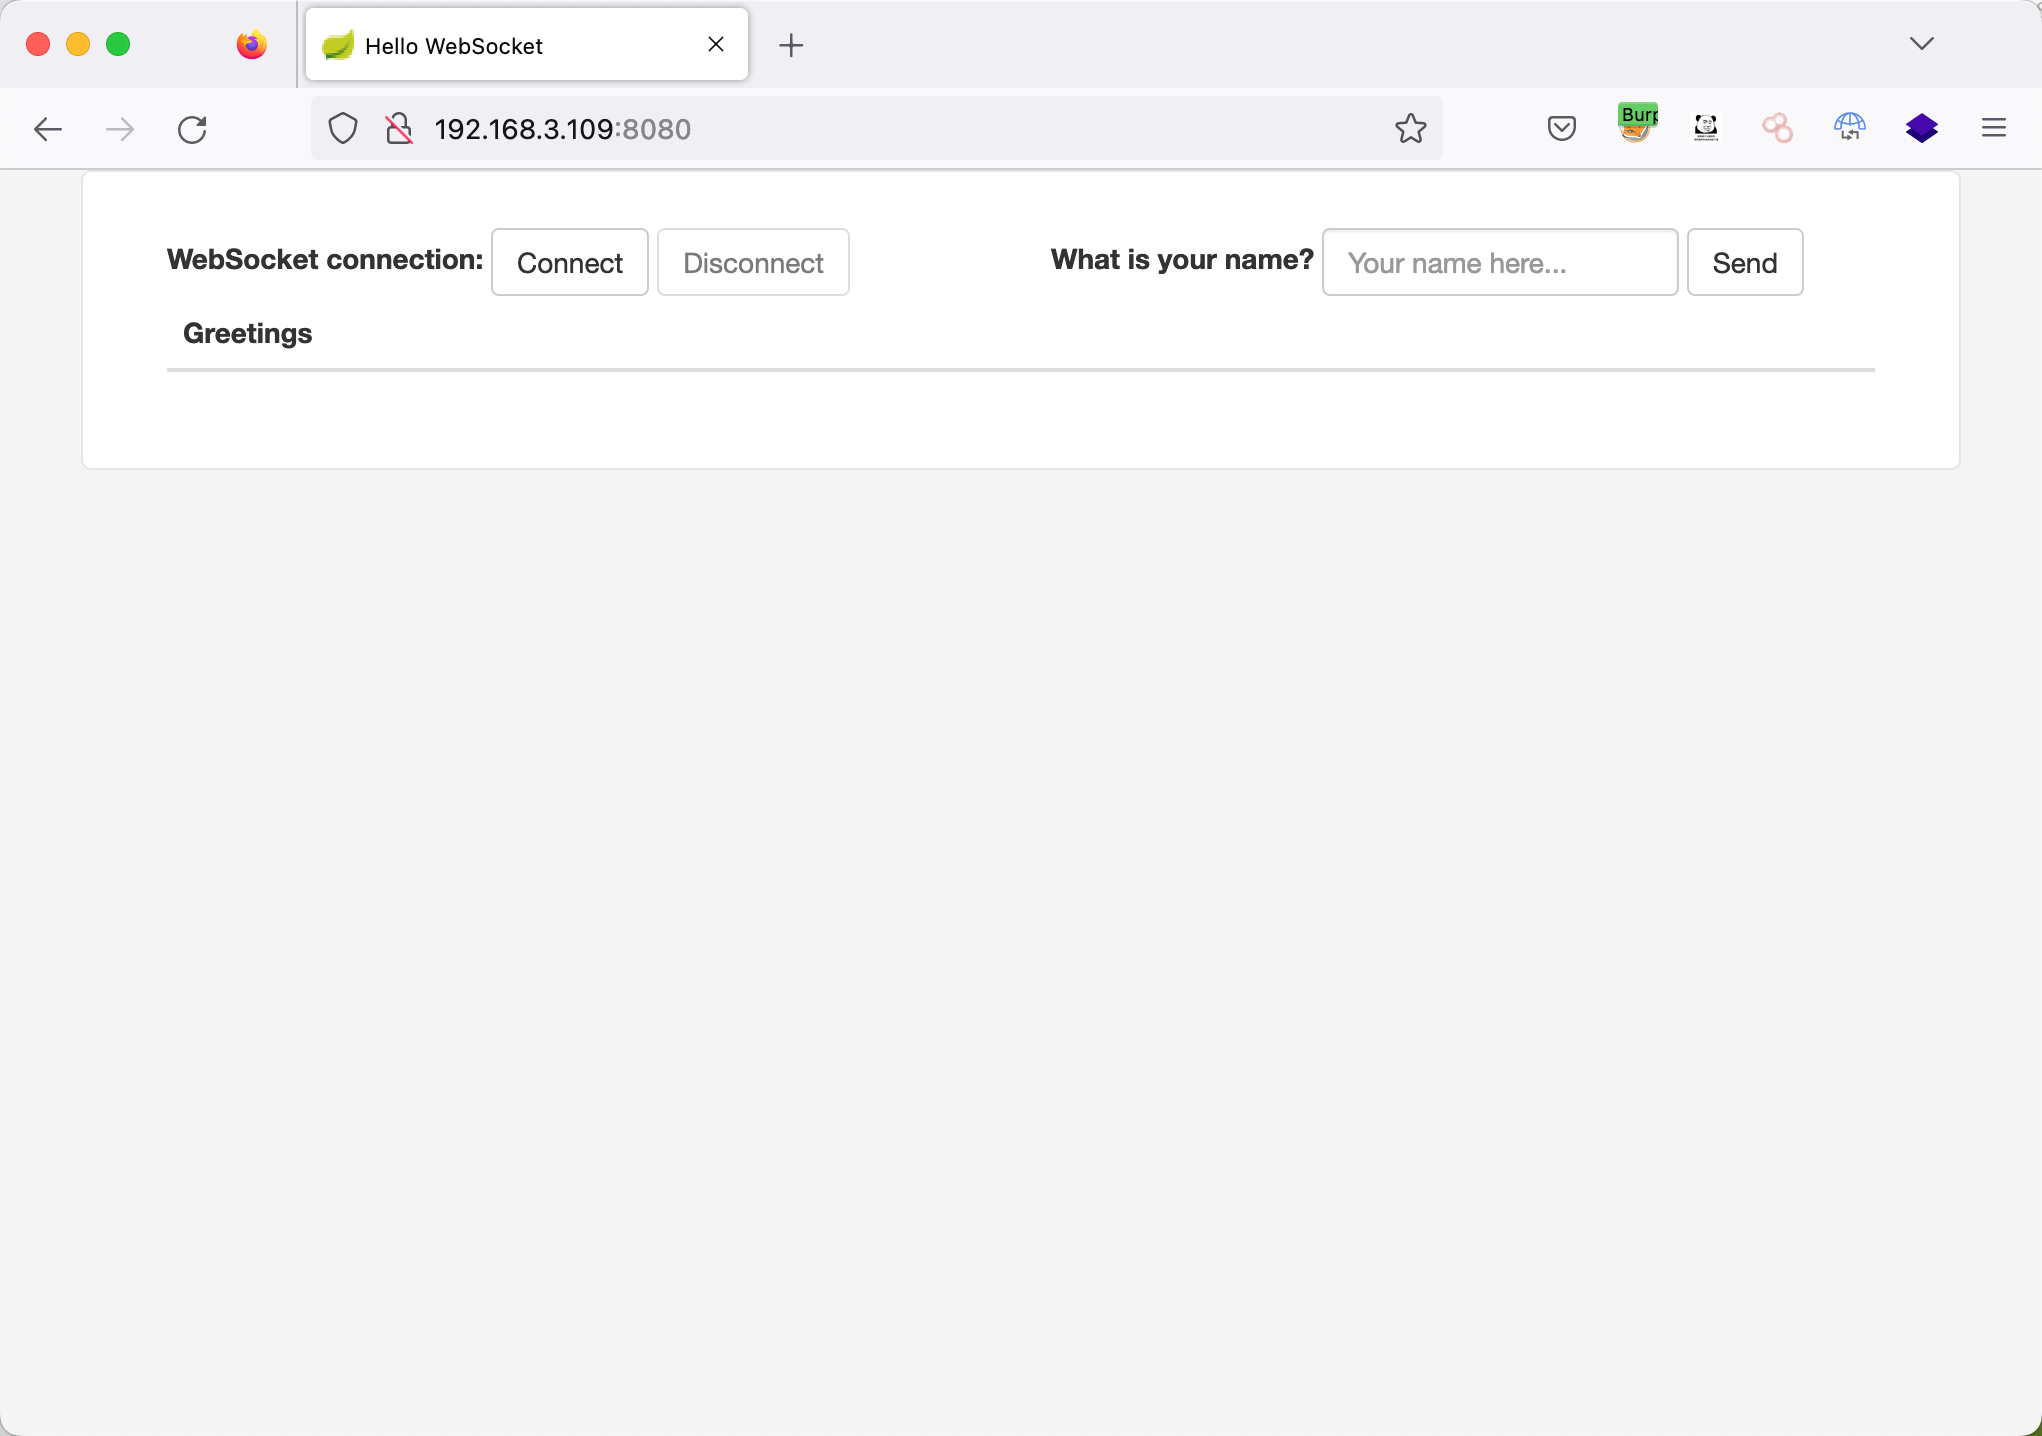
Task: Open the Firefox hamburger application menu
Action: 1993,128
